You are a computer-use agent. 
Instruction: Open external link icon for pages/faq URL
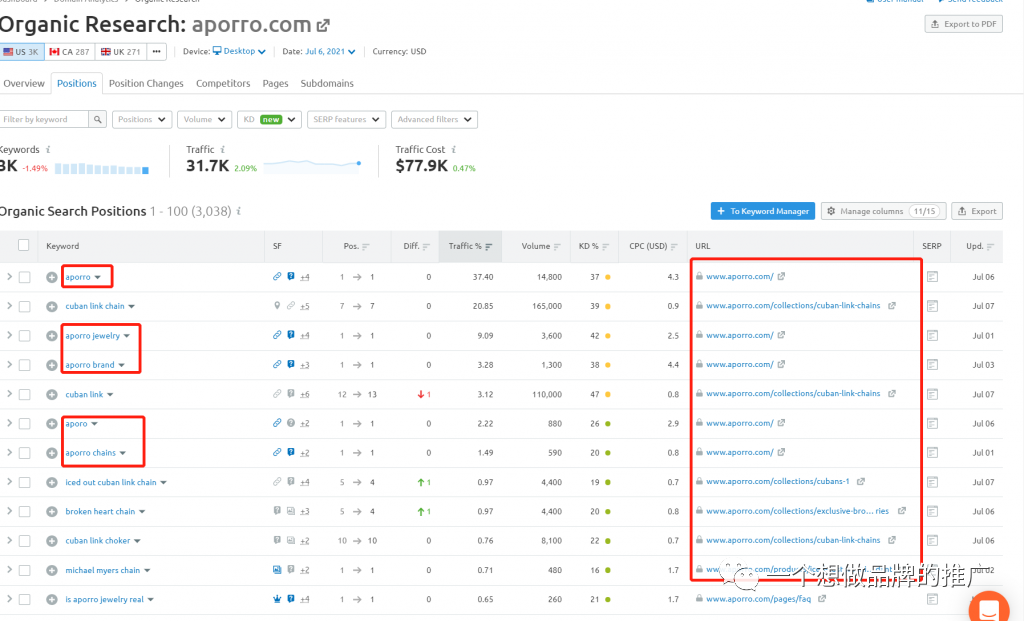822,598
